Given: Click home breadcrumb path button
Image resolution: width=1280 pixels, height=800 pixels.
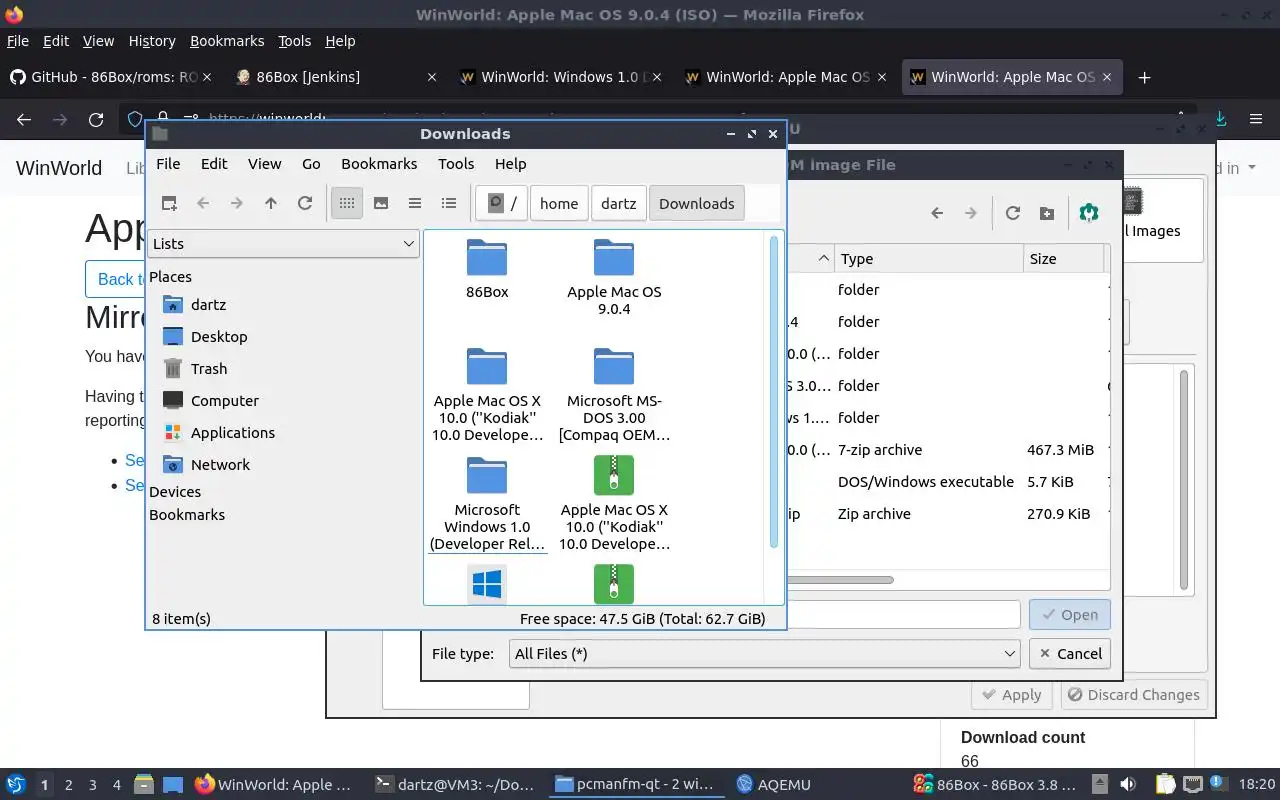Looking at the screenshot, I should click(559, 203).
